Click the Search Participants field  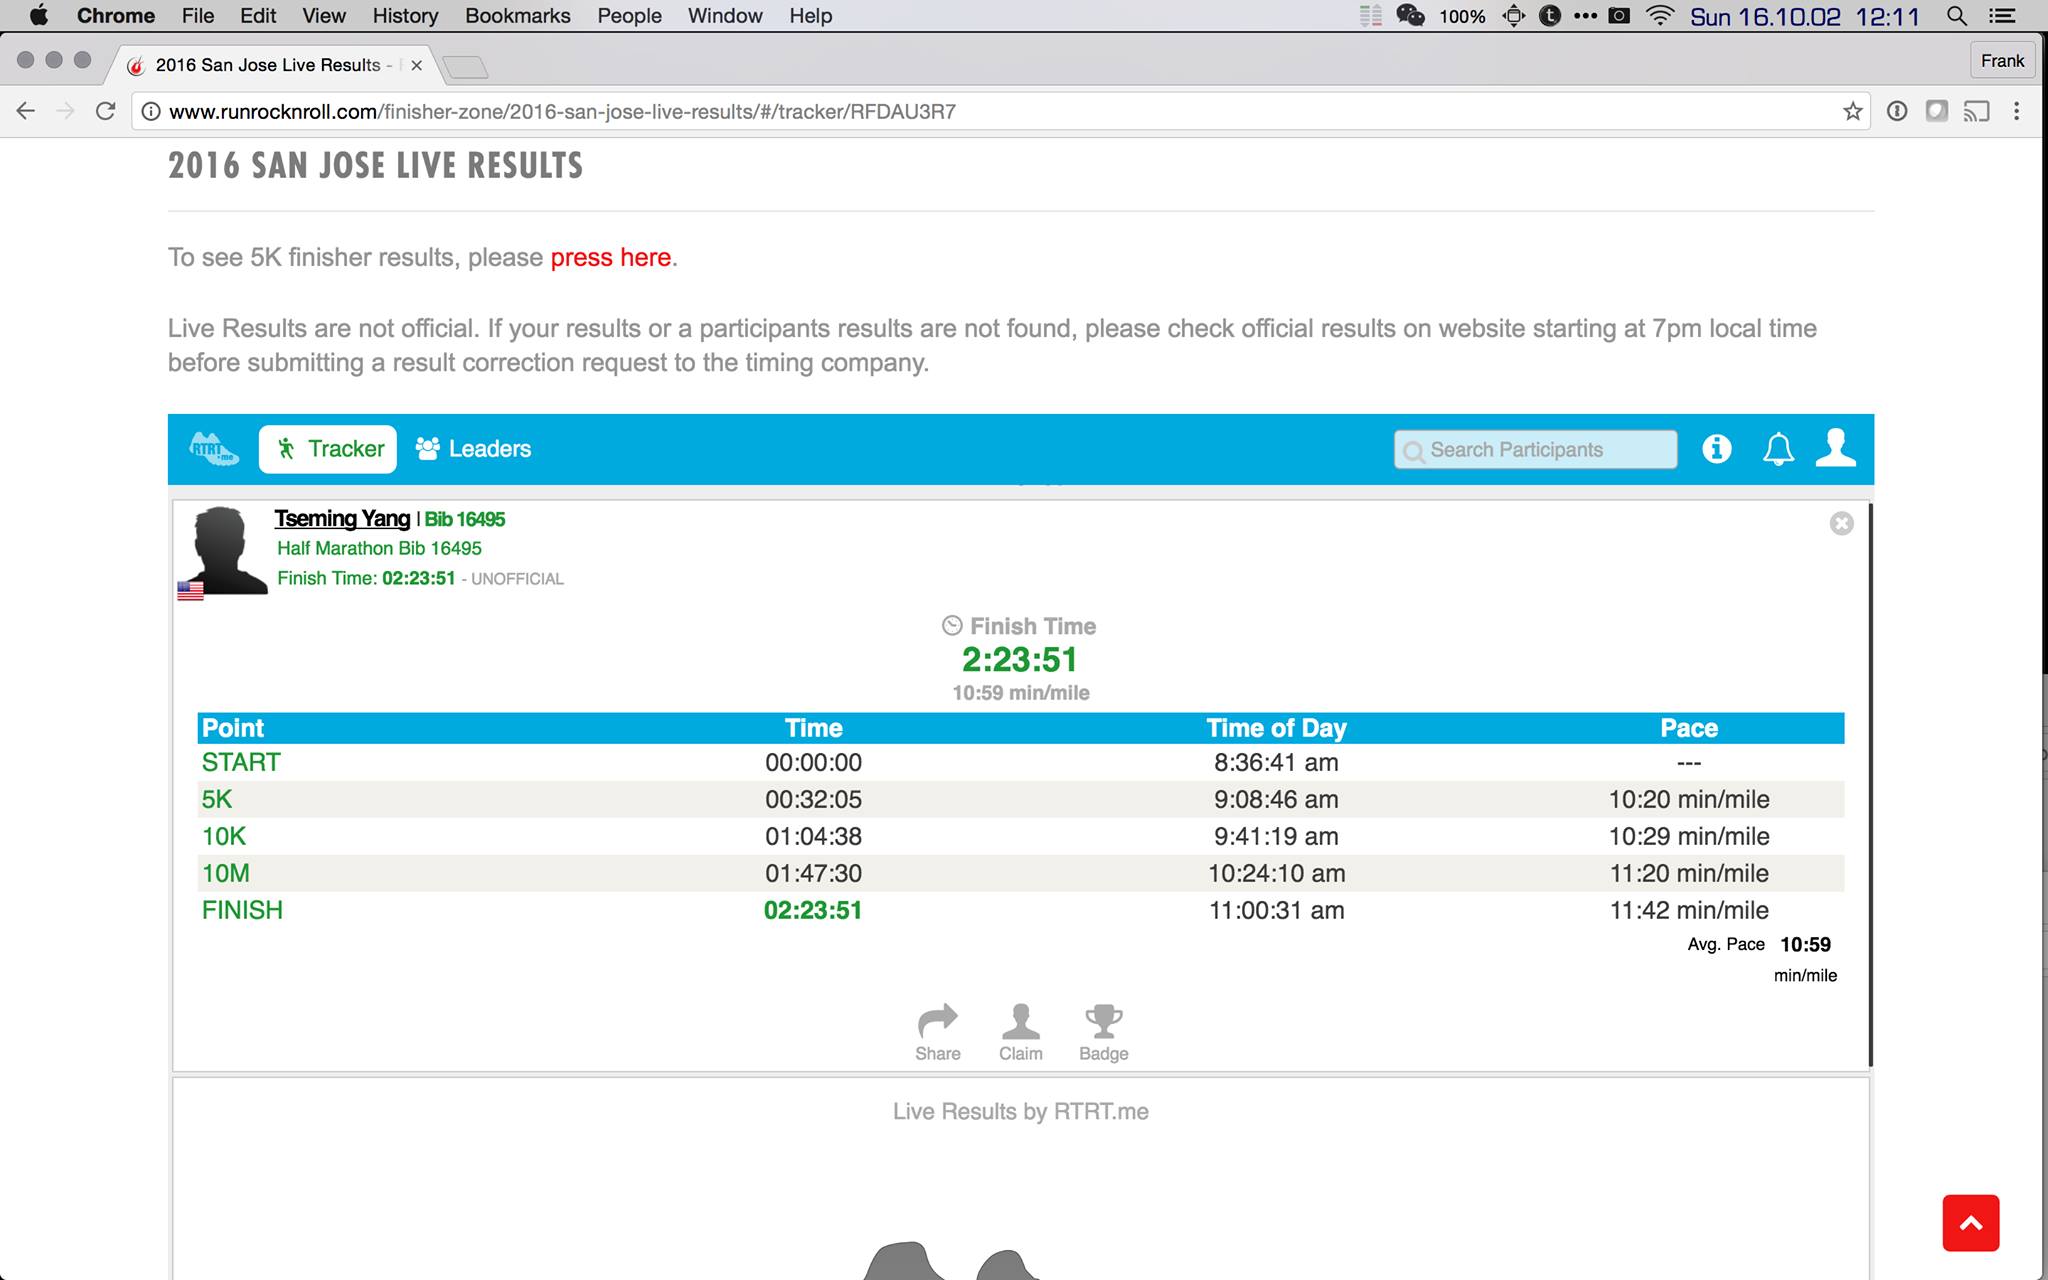1535,449
